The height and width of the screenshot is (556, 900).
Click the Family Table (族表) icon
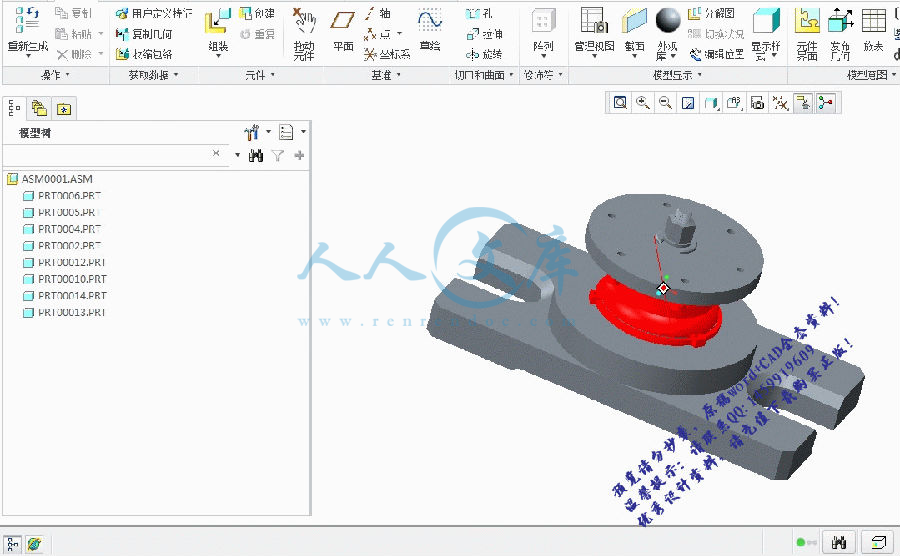(x=874, y=21)
